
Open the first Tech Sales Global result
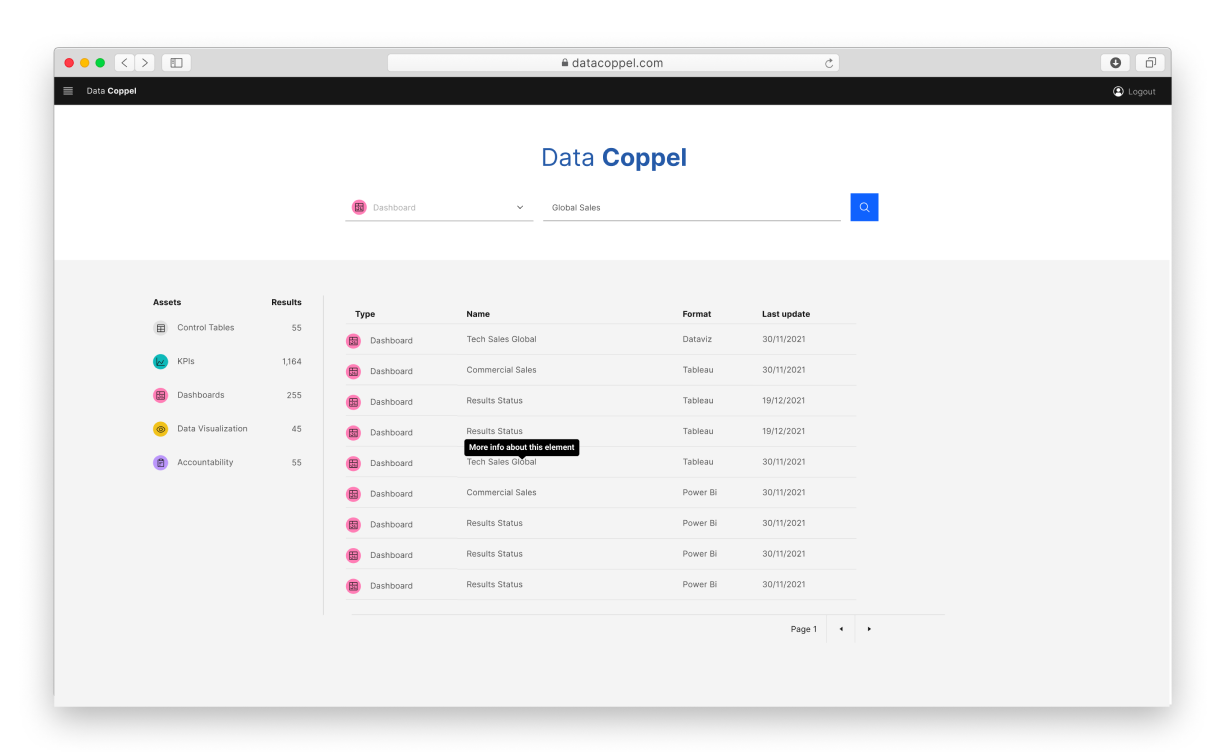click(501, 340)
